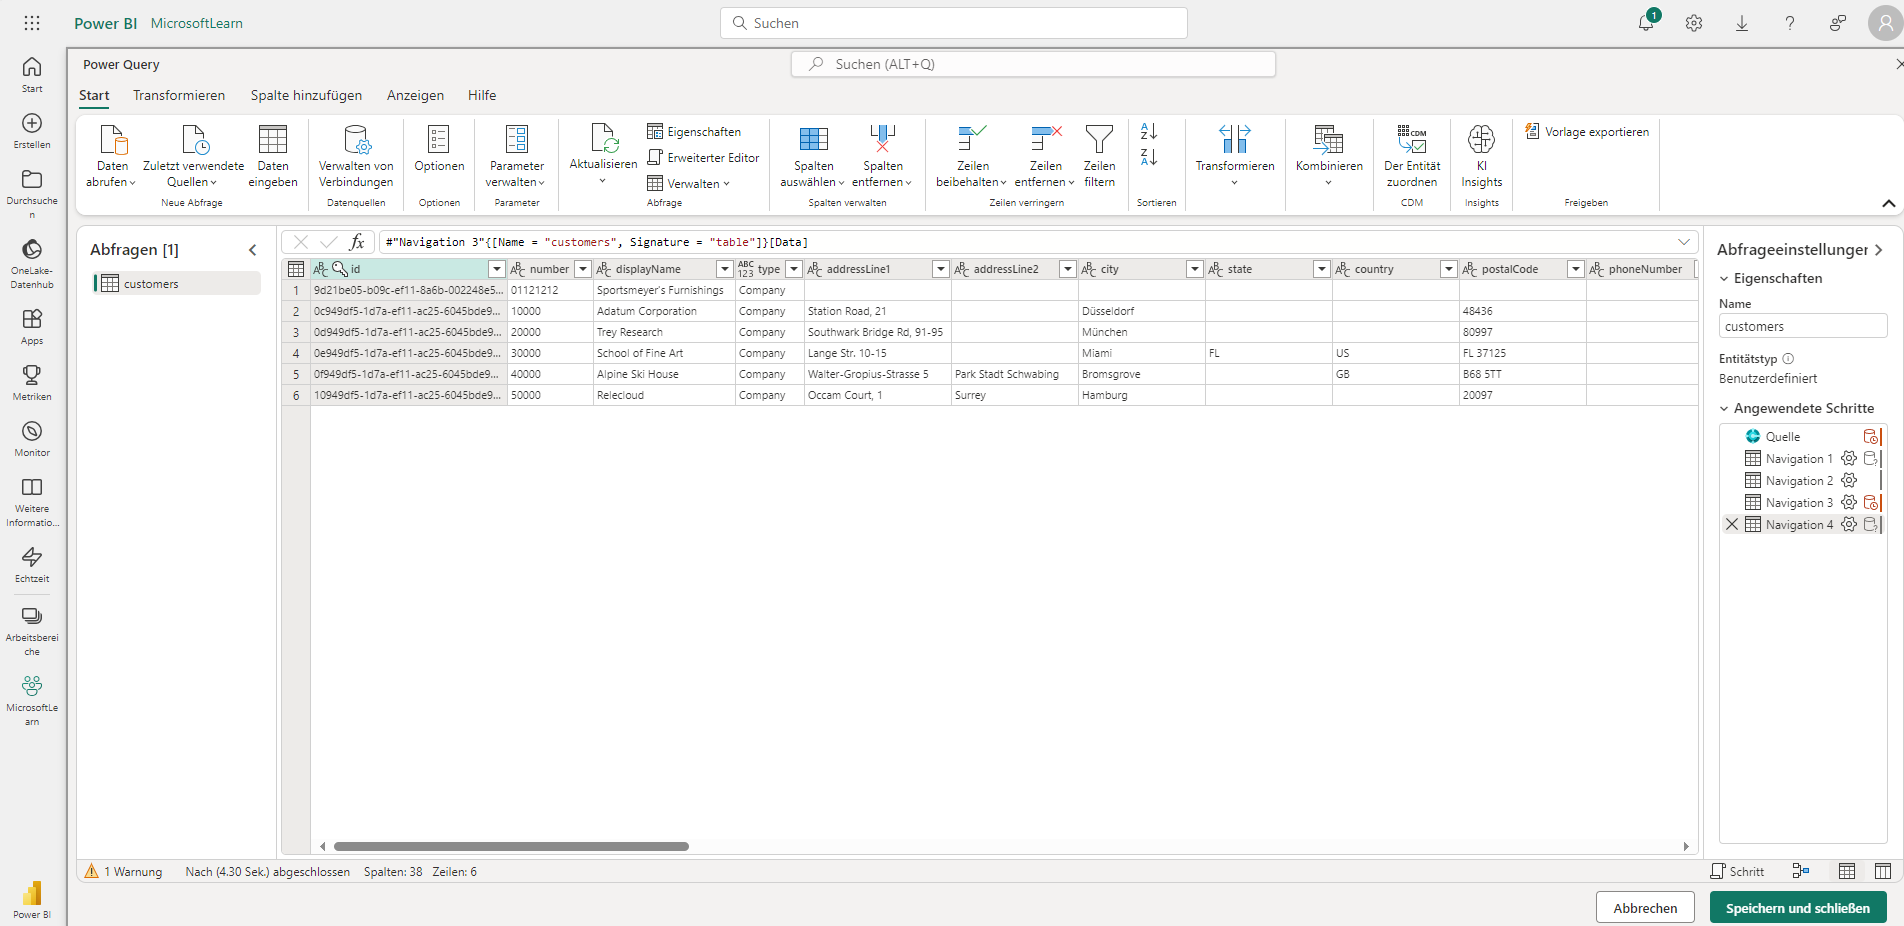Open the Kombinieren dropdown
Viewport: 1904px width, 926px height.
point(1329,154)
